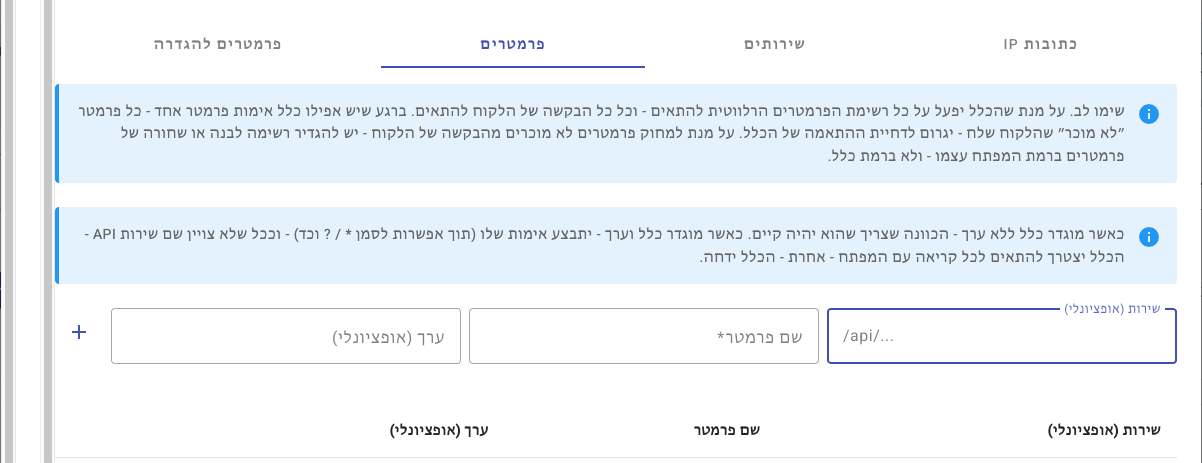1202x463 pixels.
Task: Open the שירותים tab
Action: pos(775,45)
